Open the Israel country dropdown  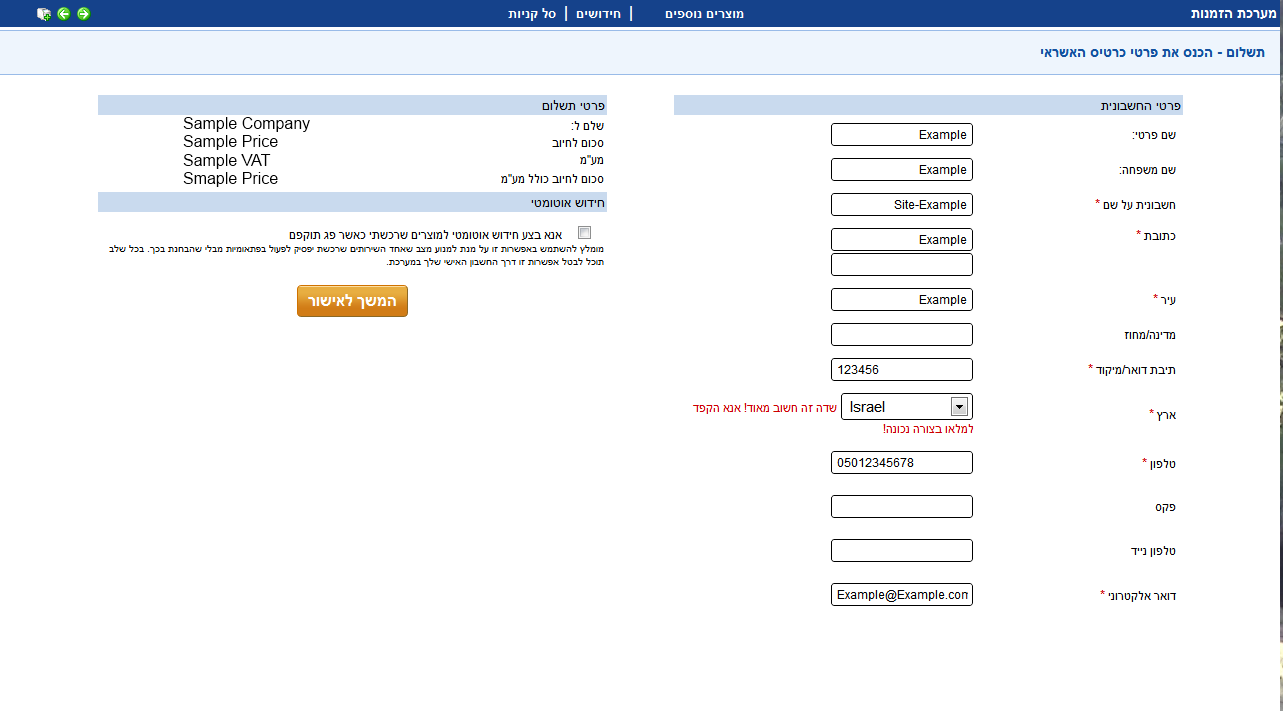(x=907, y=407)
